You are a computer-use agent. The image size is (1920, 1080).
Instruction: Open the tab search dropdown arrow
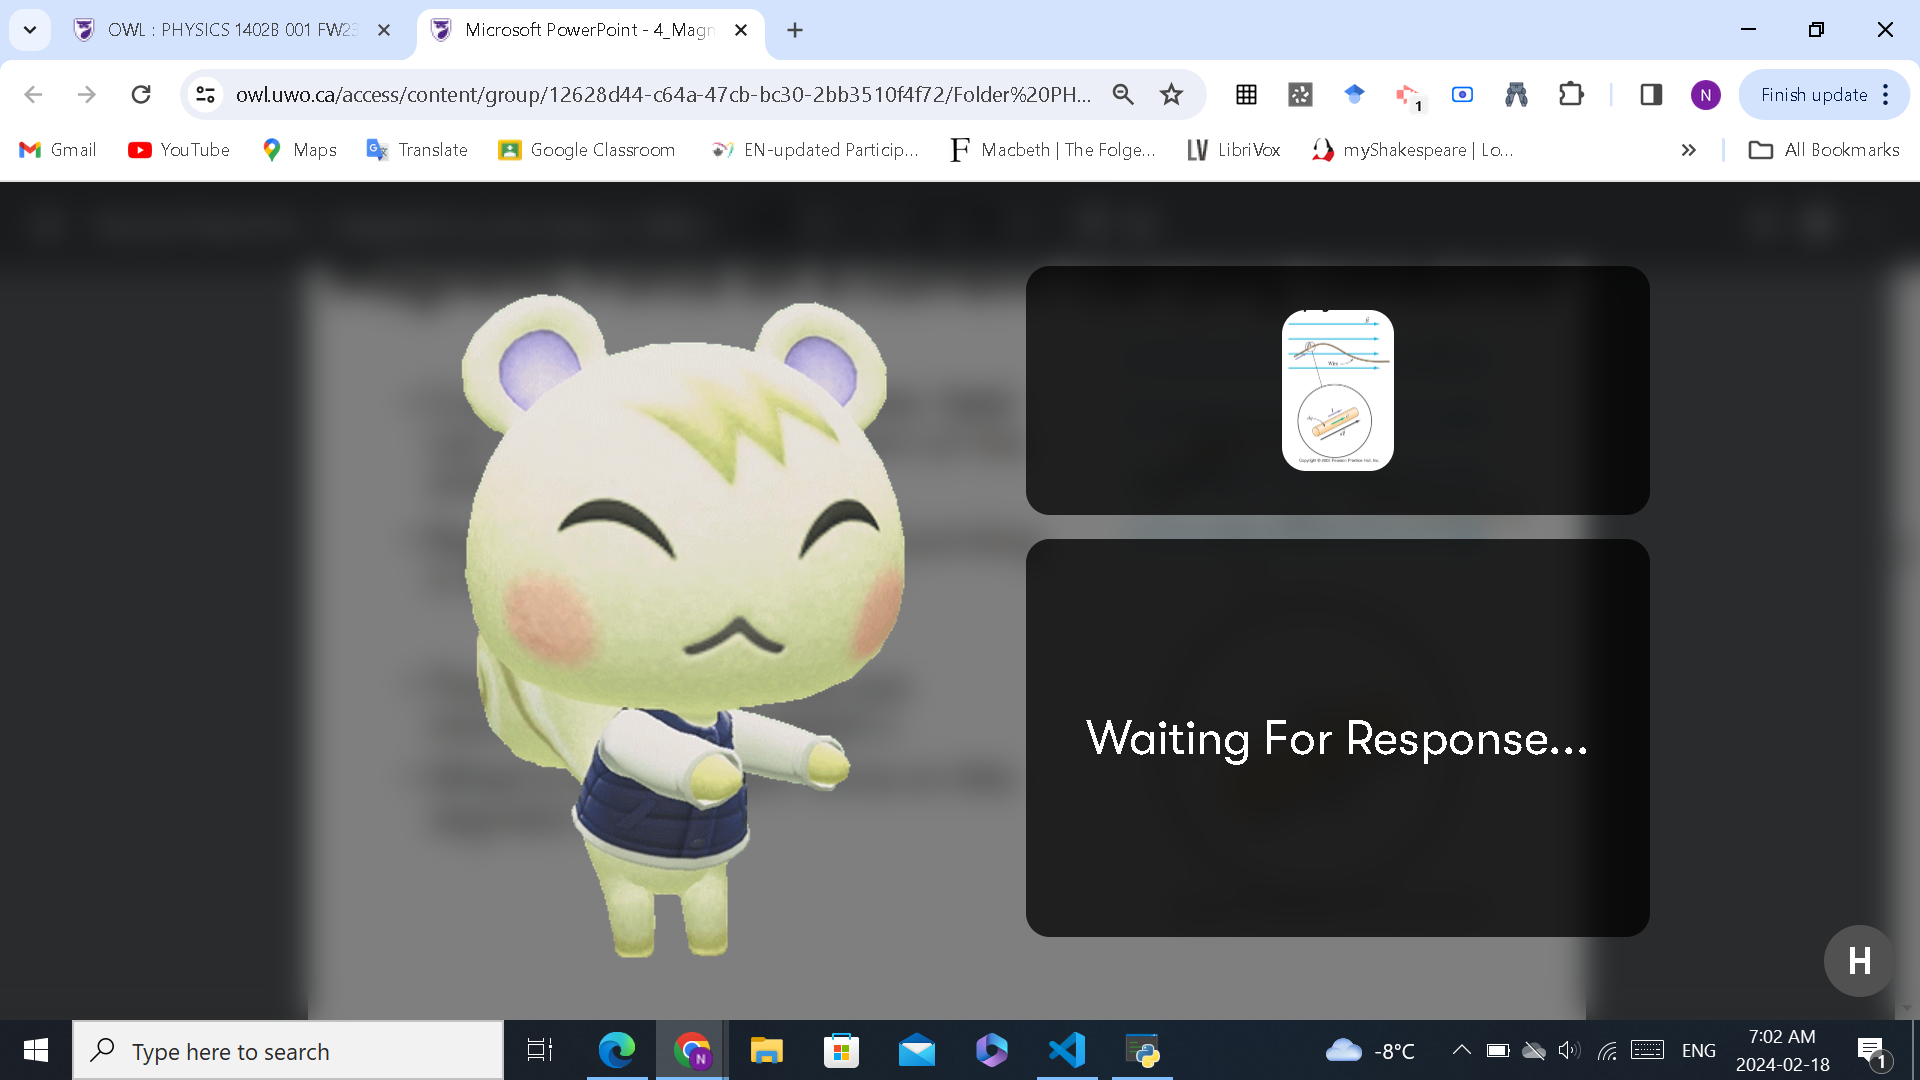[30, 30]
